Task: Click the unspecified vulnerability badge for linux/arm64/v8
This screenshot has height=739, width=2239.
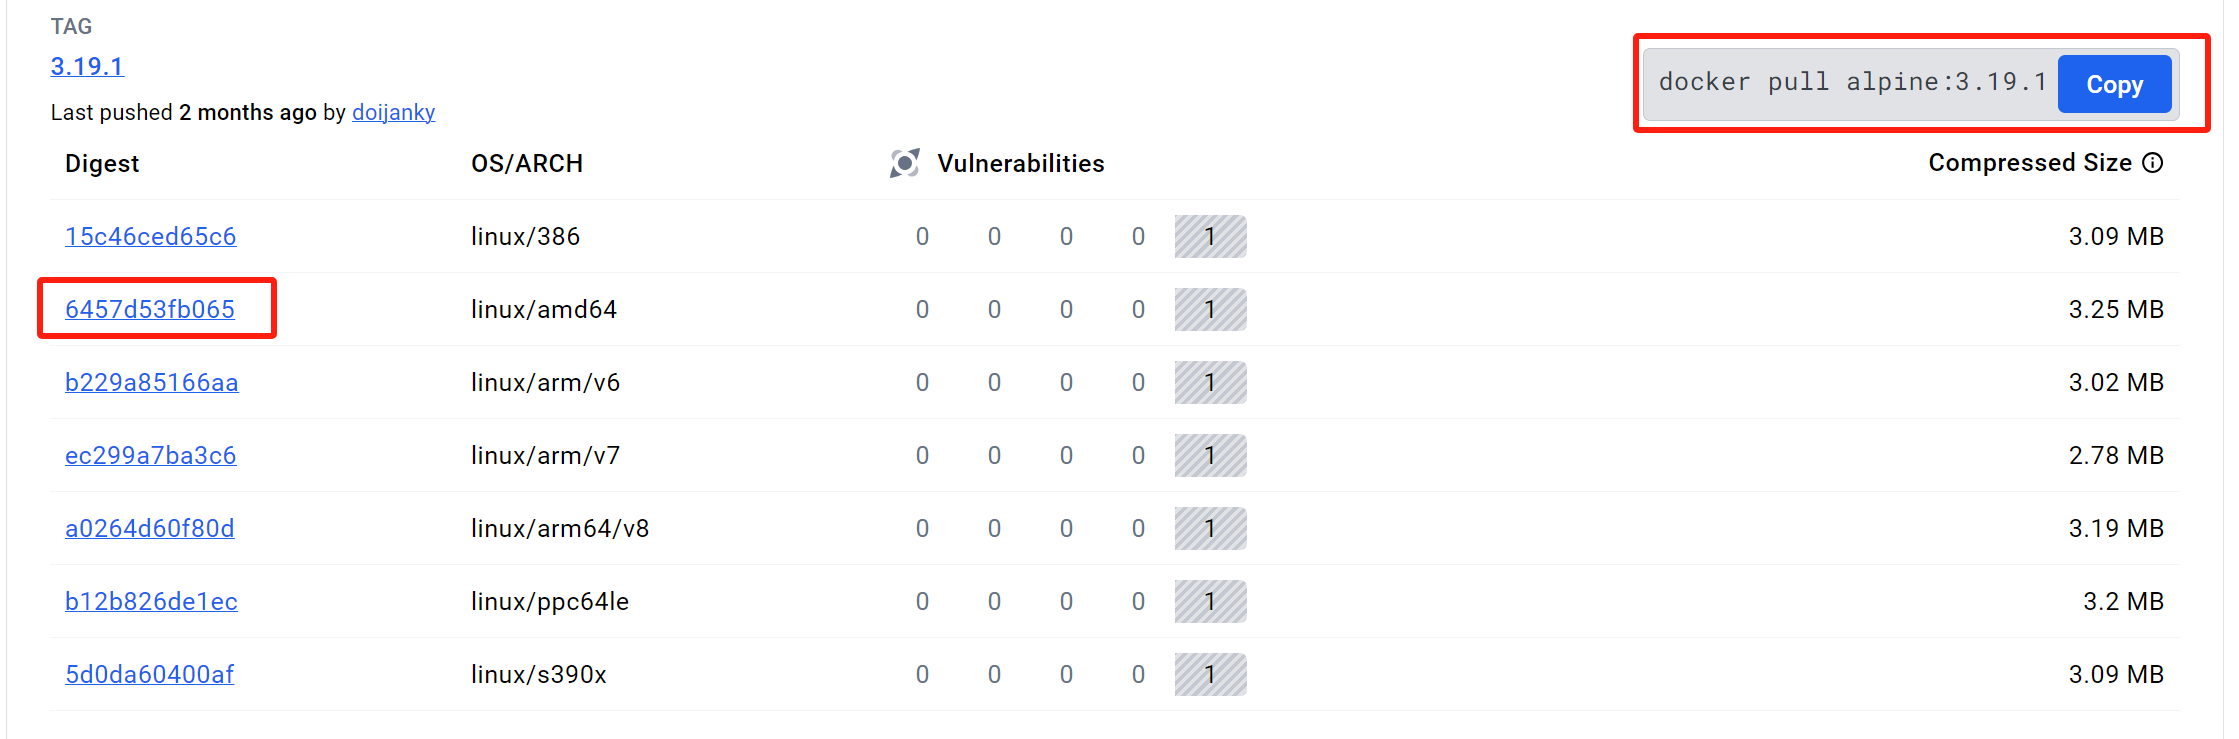Action: coord(1210,529)
